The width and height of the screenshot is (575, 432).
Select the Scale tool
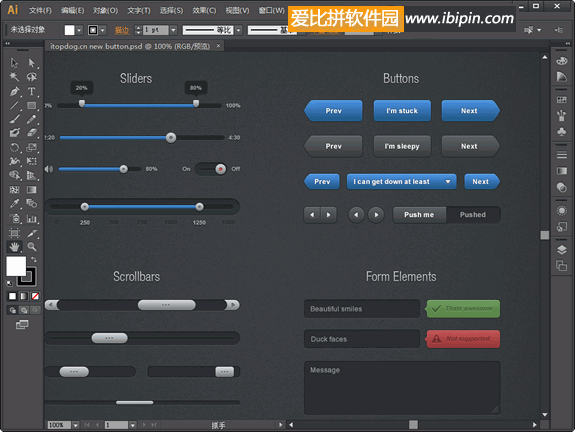tap(32, 147)
